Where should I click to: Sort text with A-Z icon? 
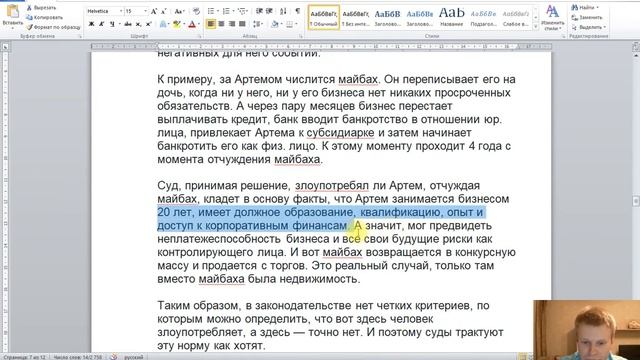[283, 11]
